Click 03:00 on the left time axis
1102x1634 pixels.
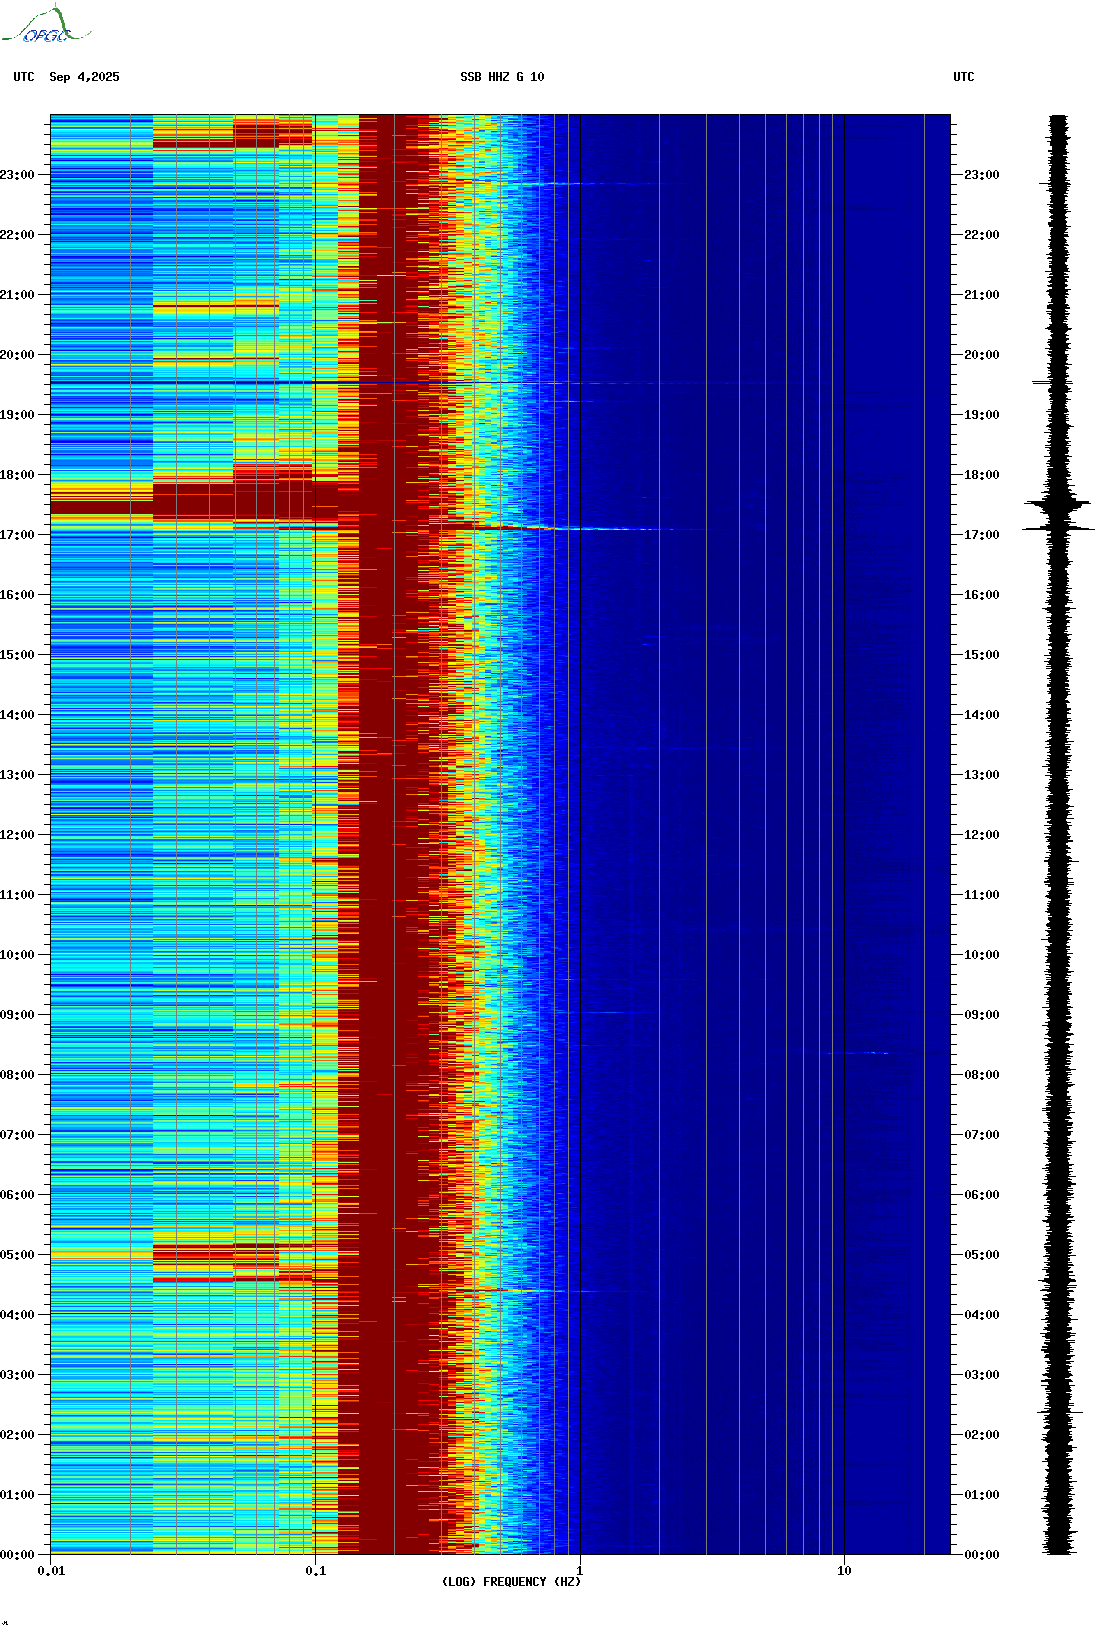17,1375
